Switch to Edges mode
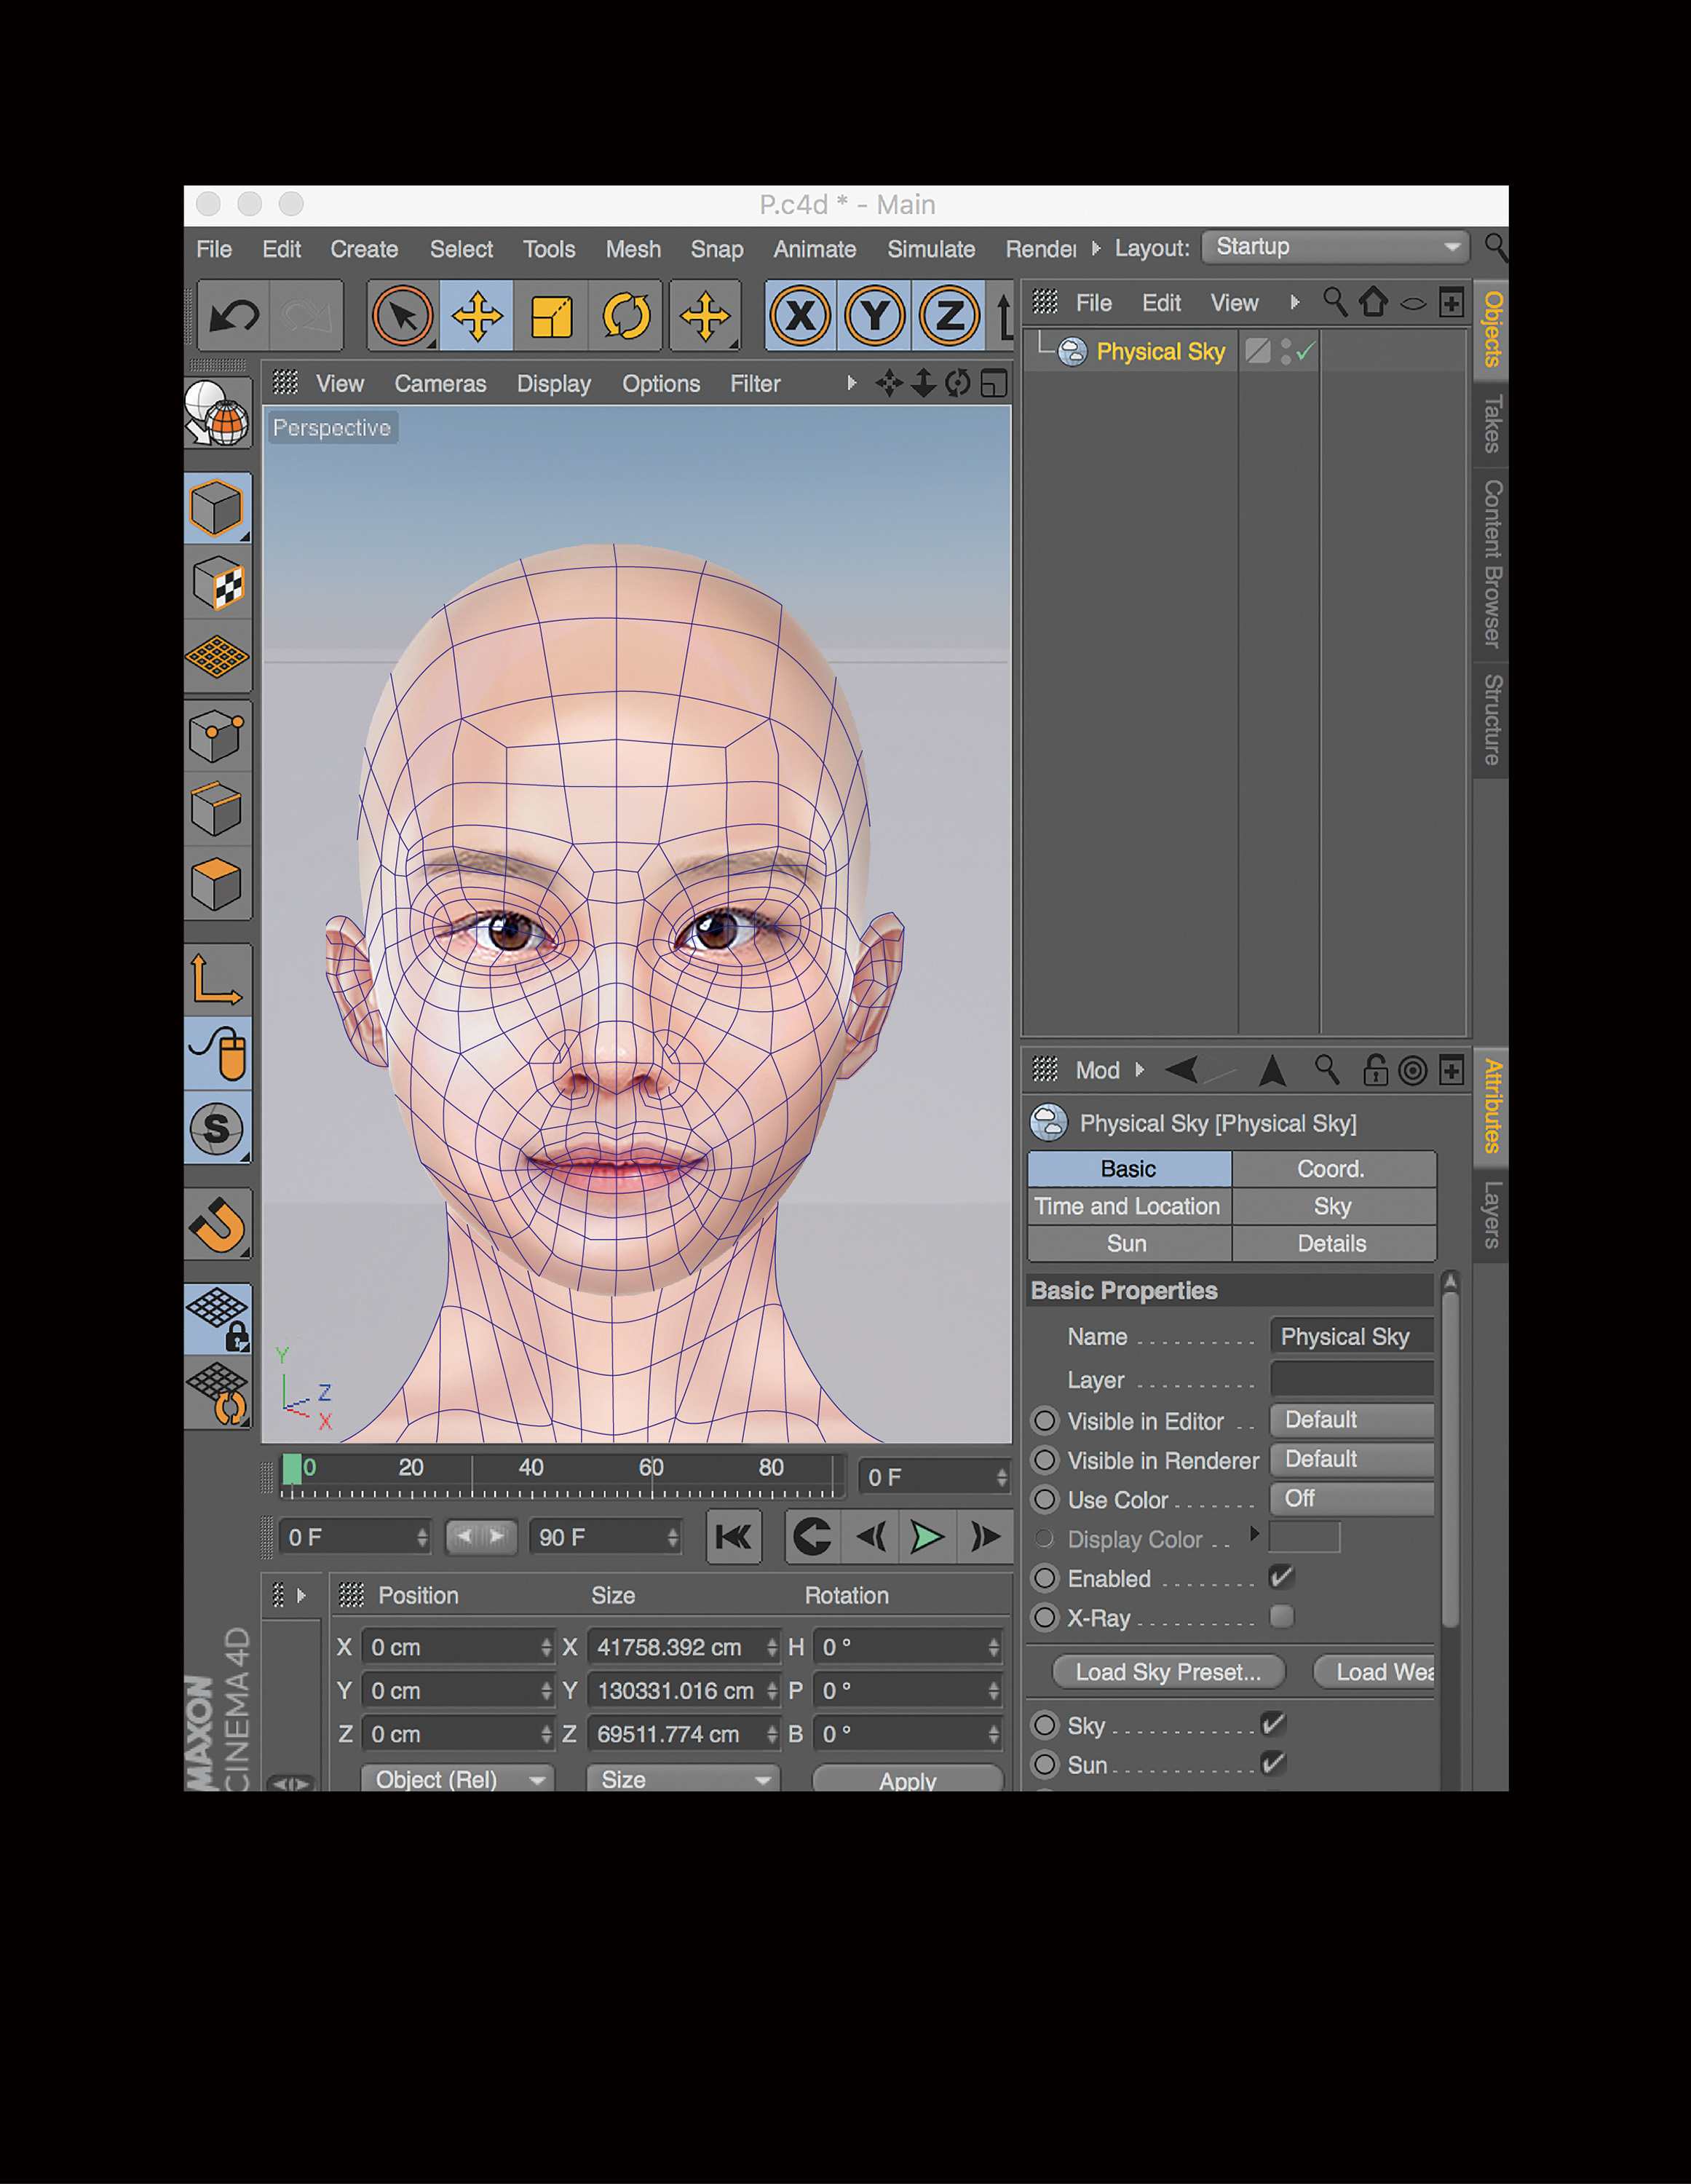 tap(217, 809)
